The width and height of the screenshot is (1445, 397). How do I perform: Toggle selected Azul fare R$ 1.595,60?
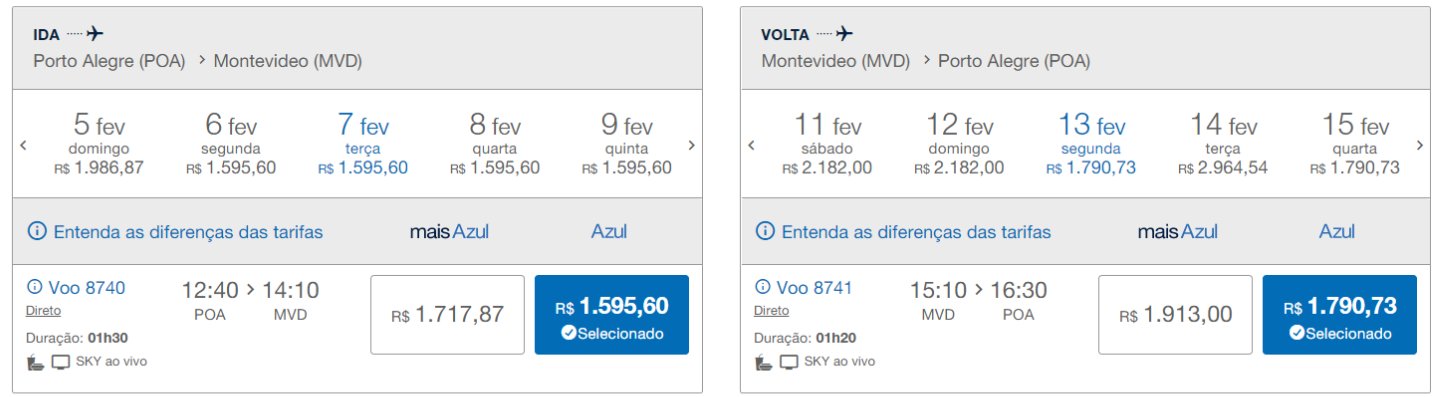tap(612, 315)
